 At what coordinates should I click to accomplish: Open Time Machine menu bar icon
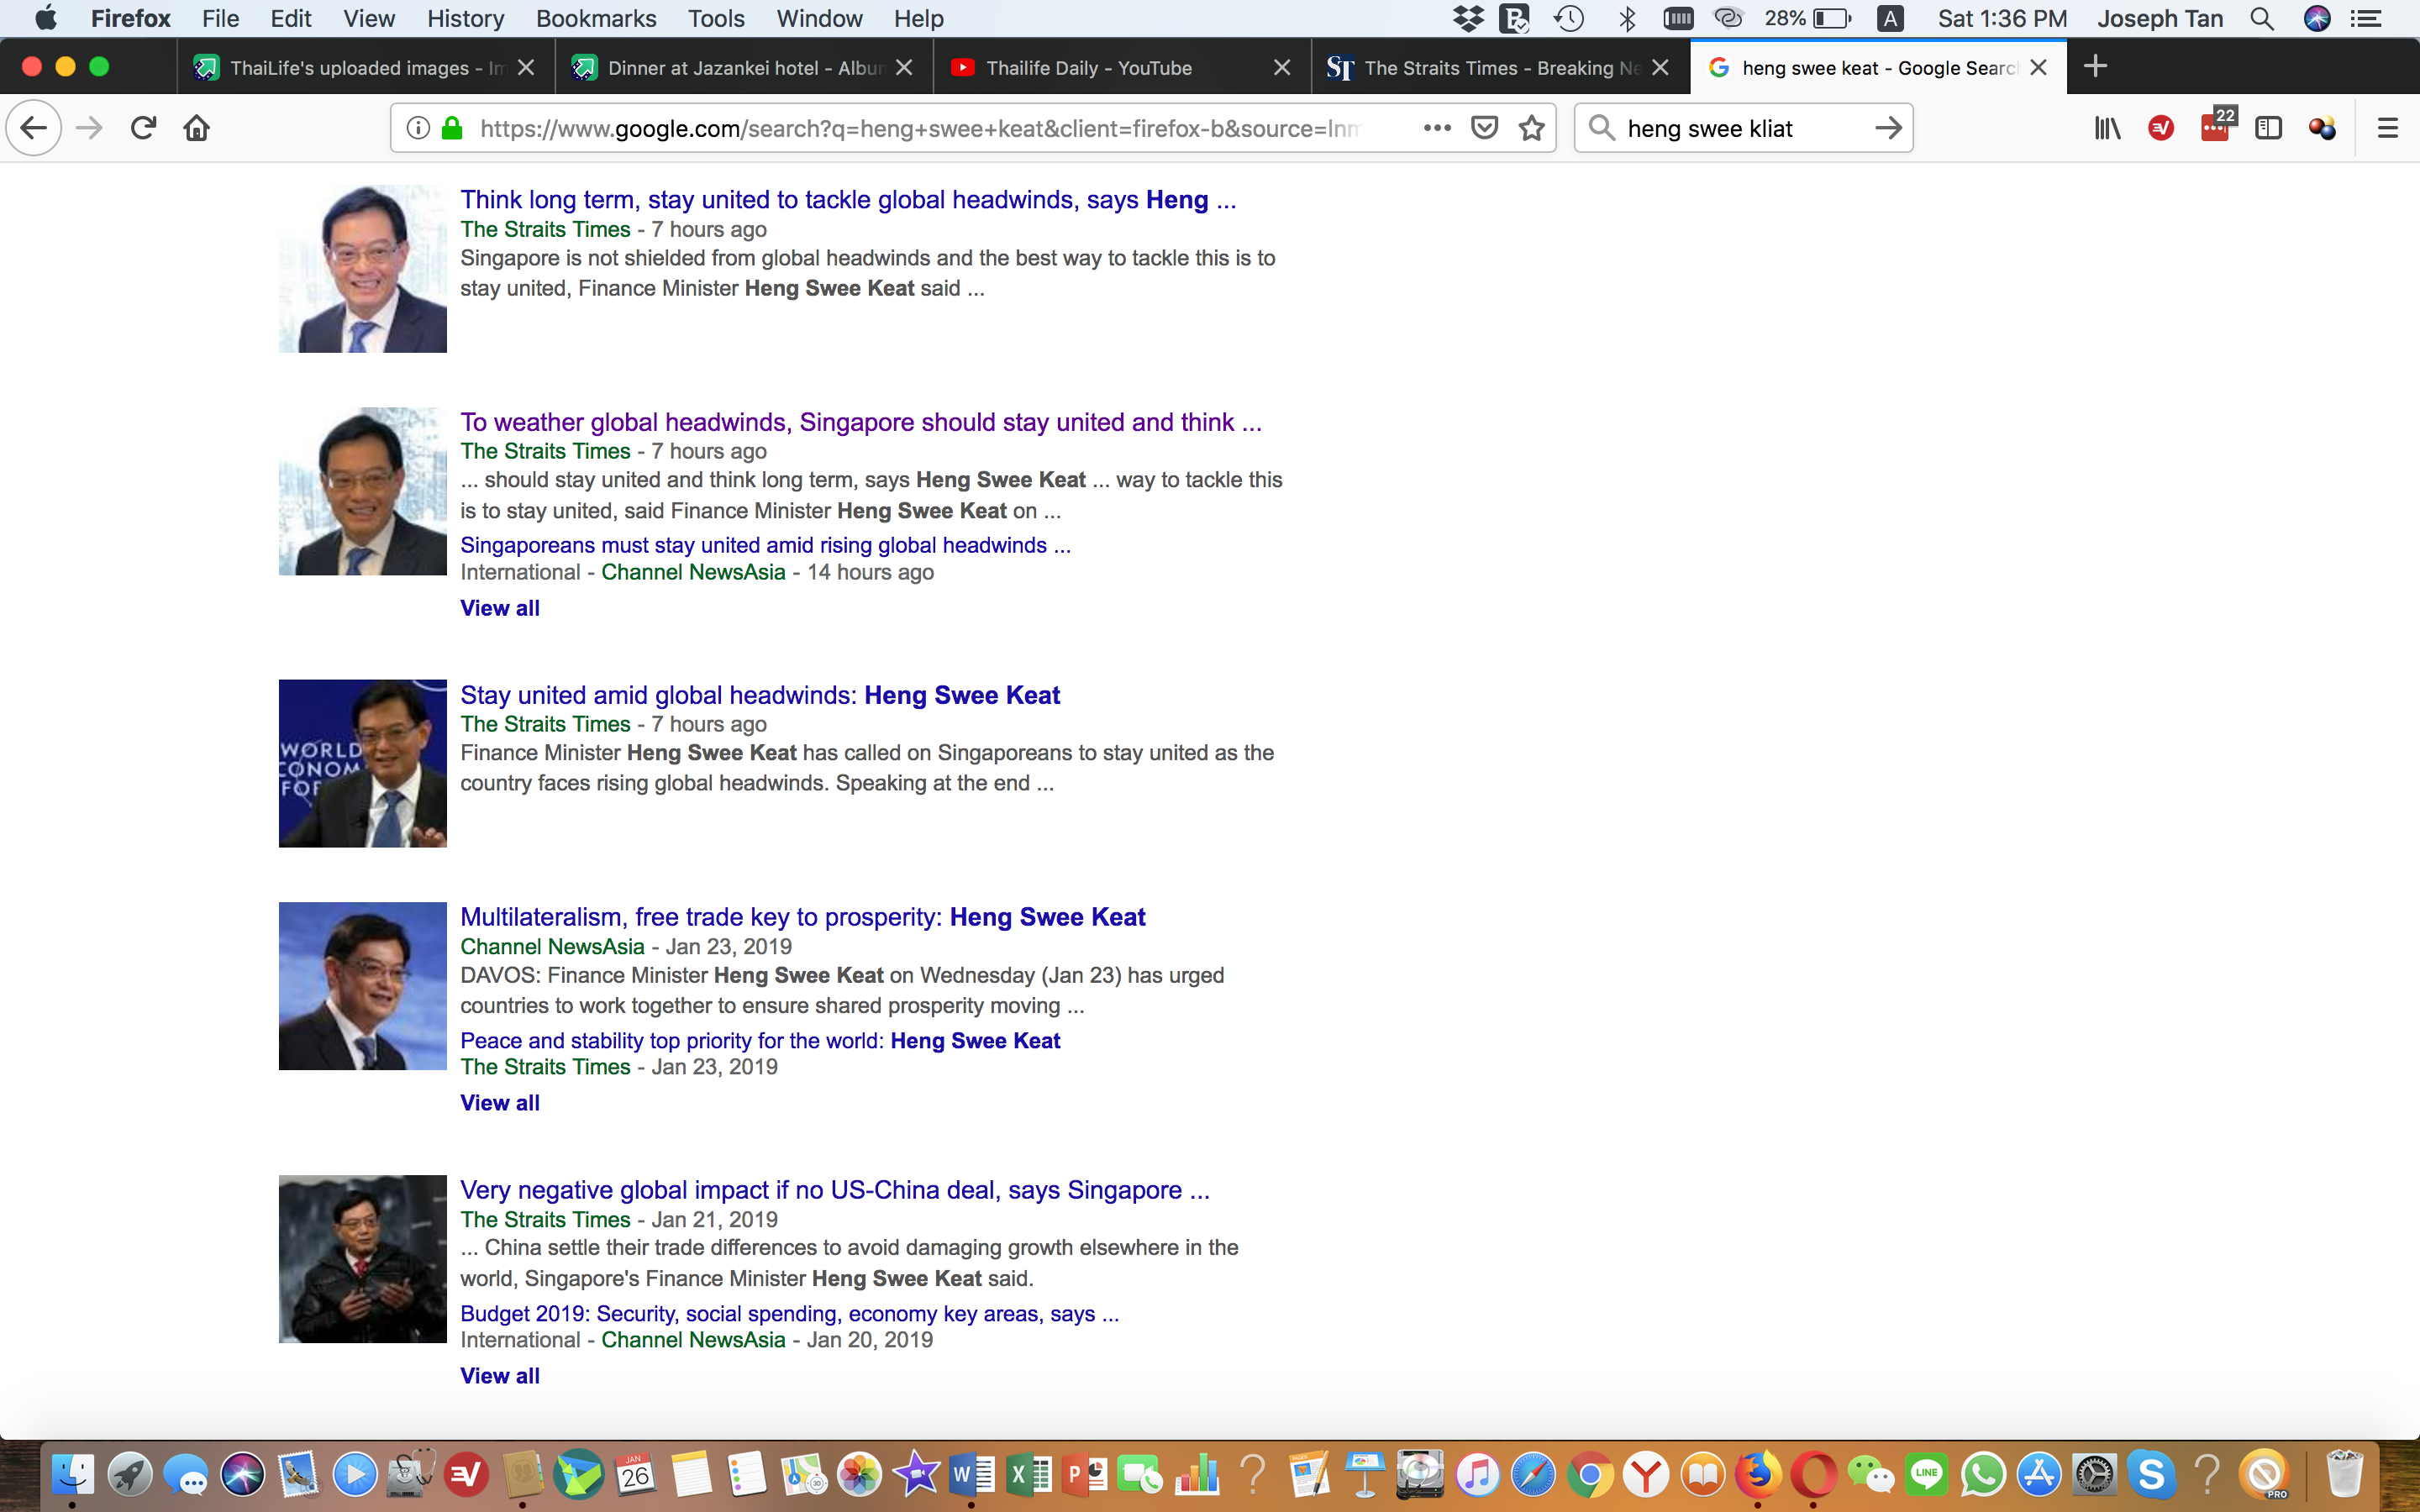point(1569,18)
